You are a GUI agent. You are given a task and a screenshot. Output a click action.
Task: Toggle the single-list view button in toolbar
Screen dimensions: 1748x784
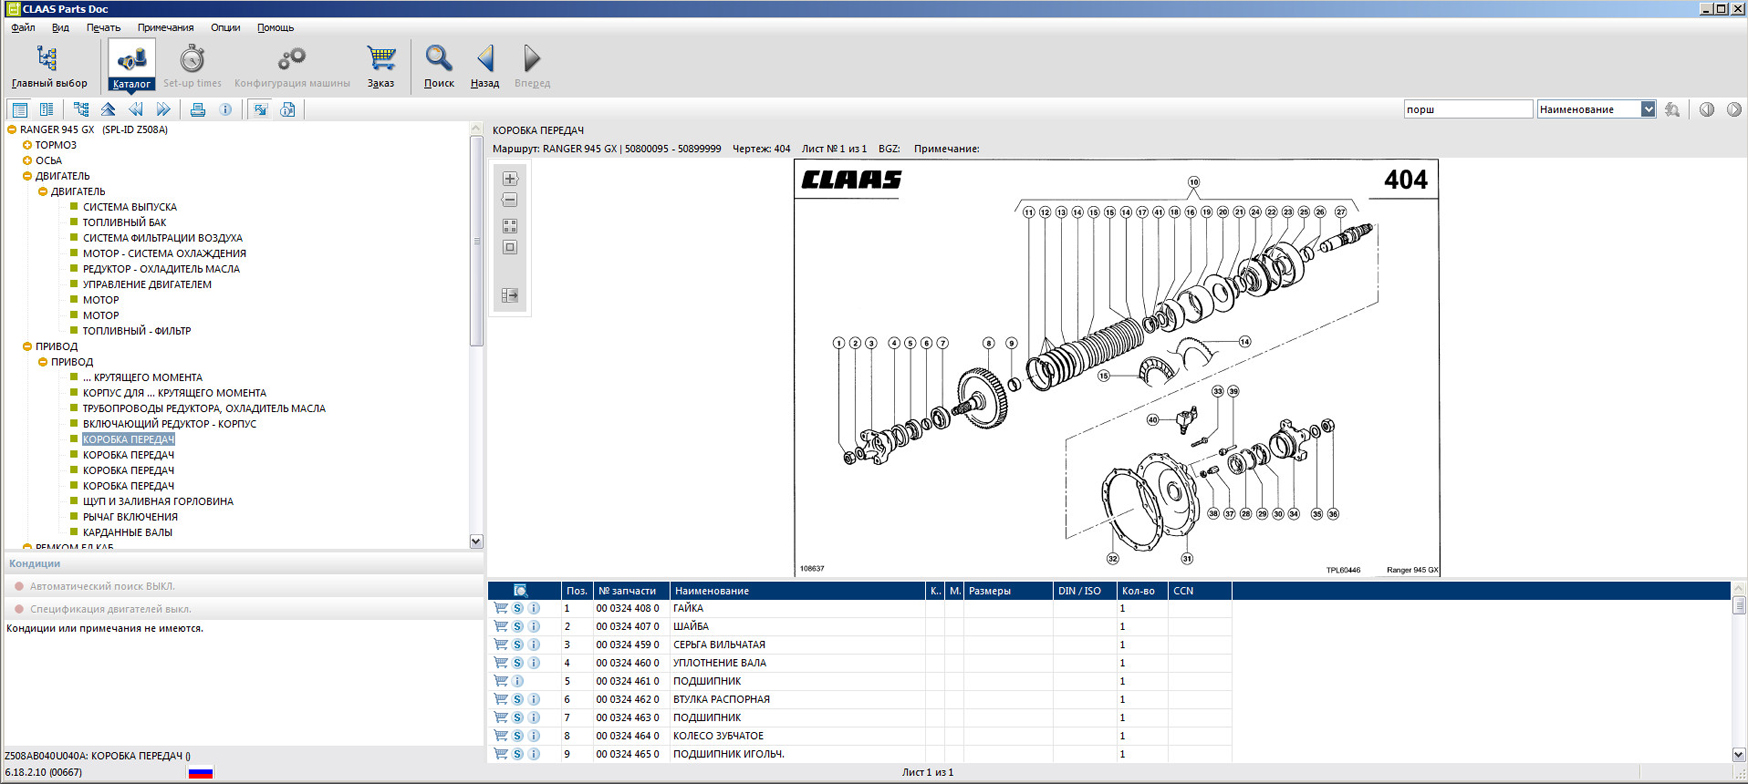[20, 110]
